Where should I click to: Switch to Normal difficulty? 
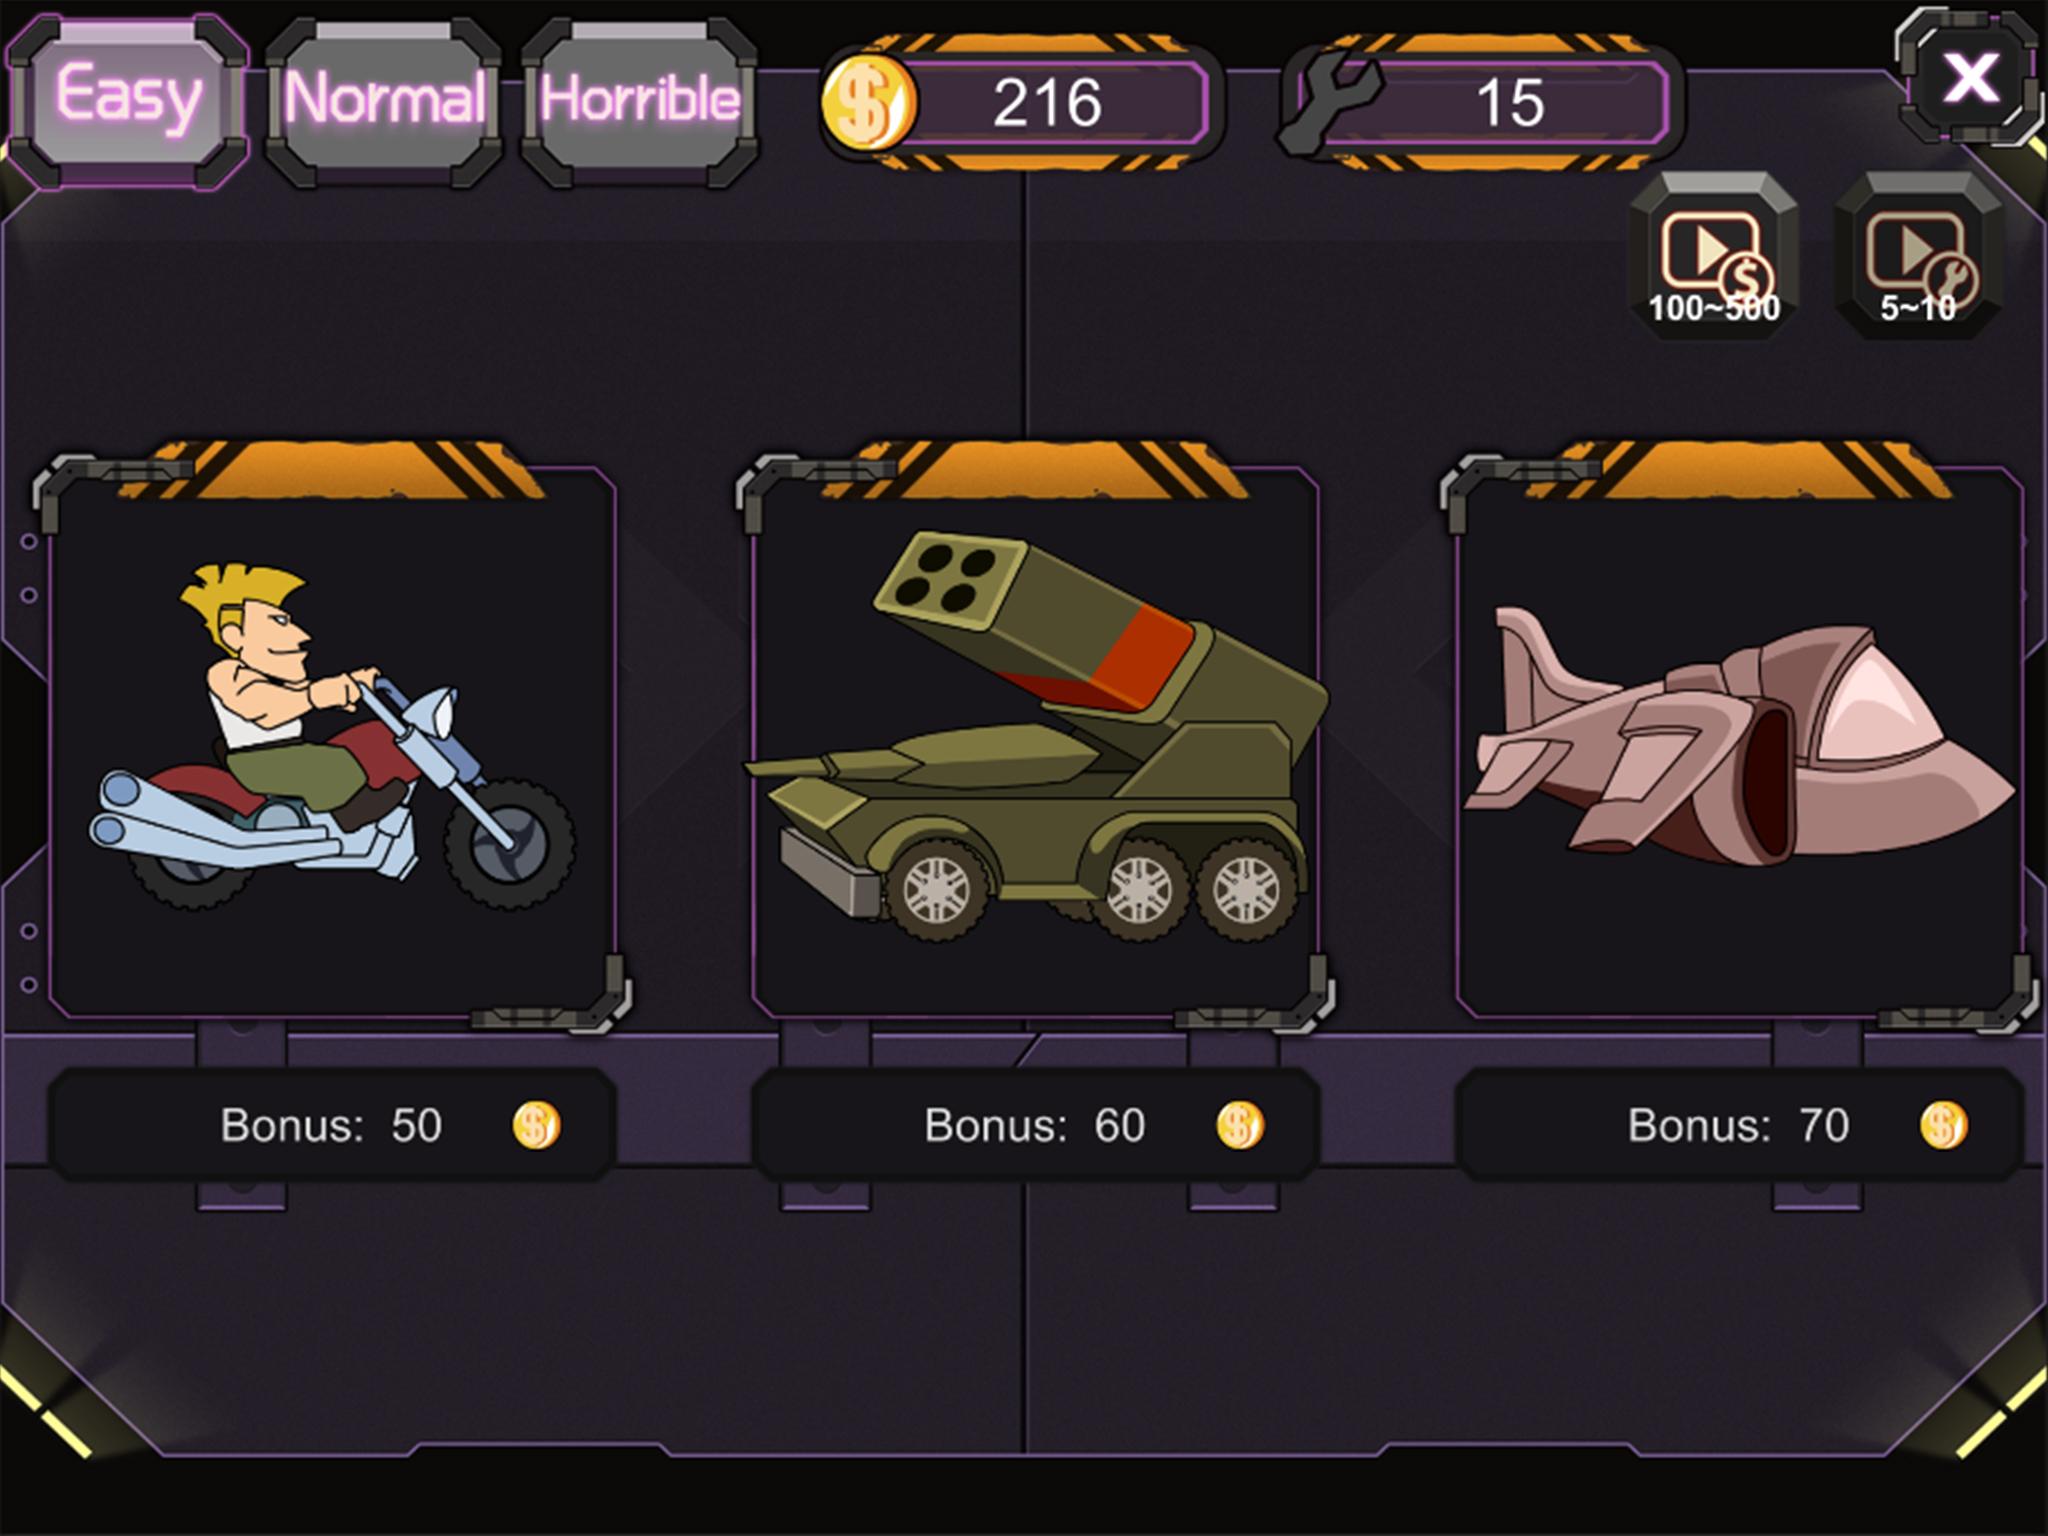384,101
